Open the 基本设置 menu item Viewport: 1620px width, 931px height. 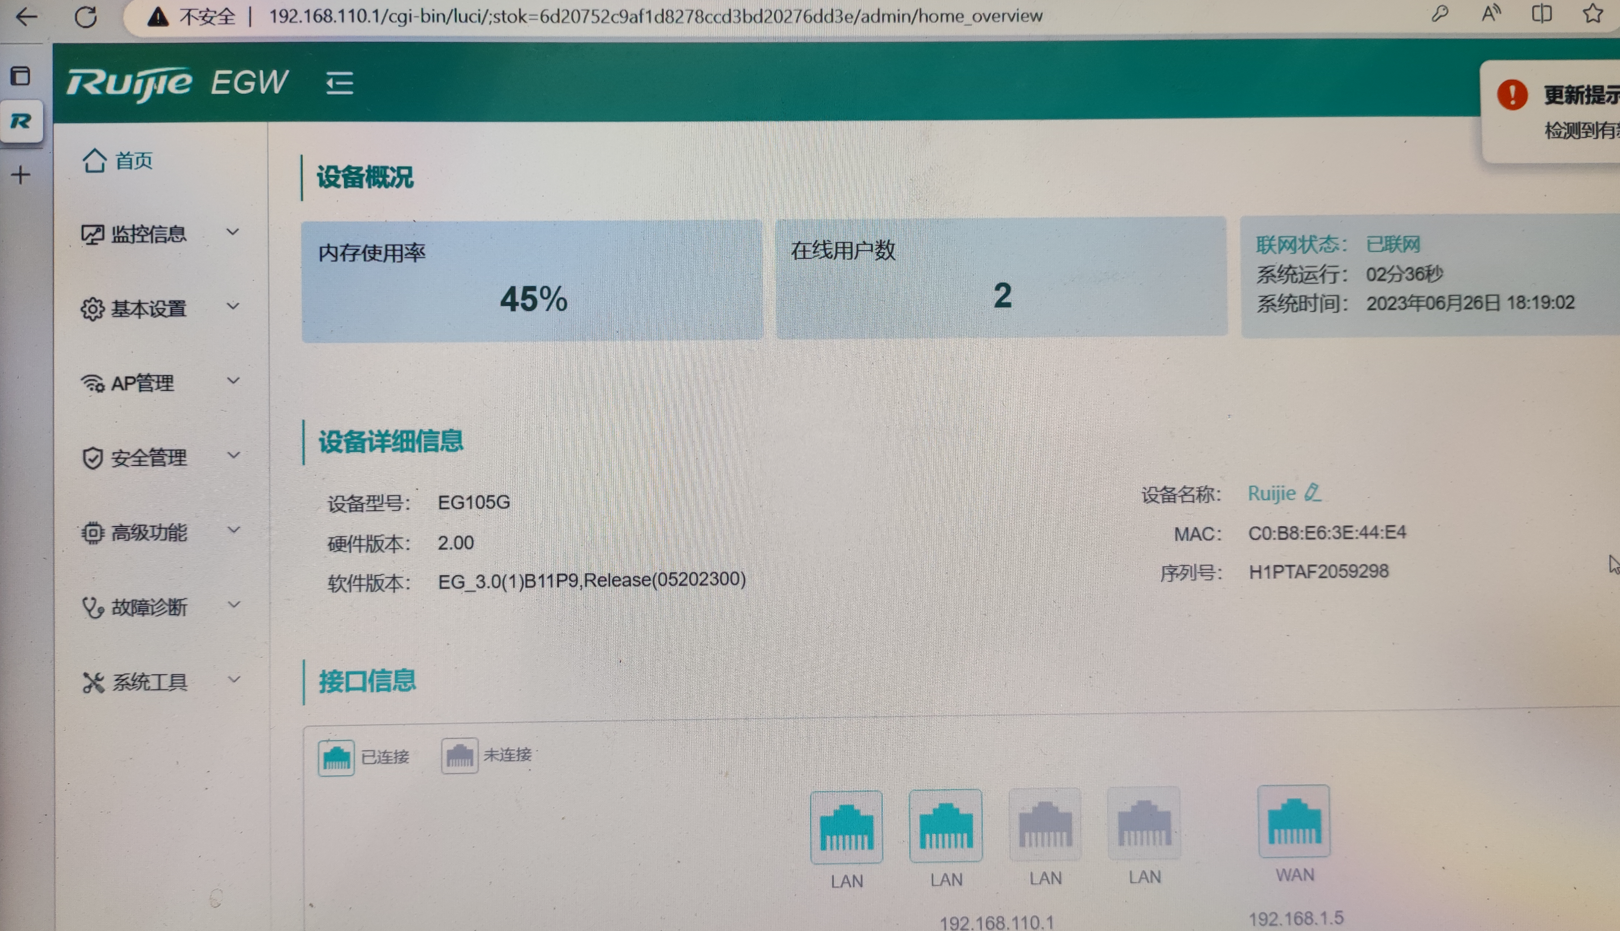point(160,309)
